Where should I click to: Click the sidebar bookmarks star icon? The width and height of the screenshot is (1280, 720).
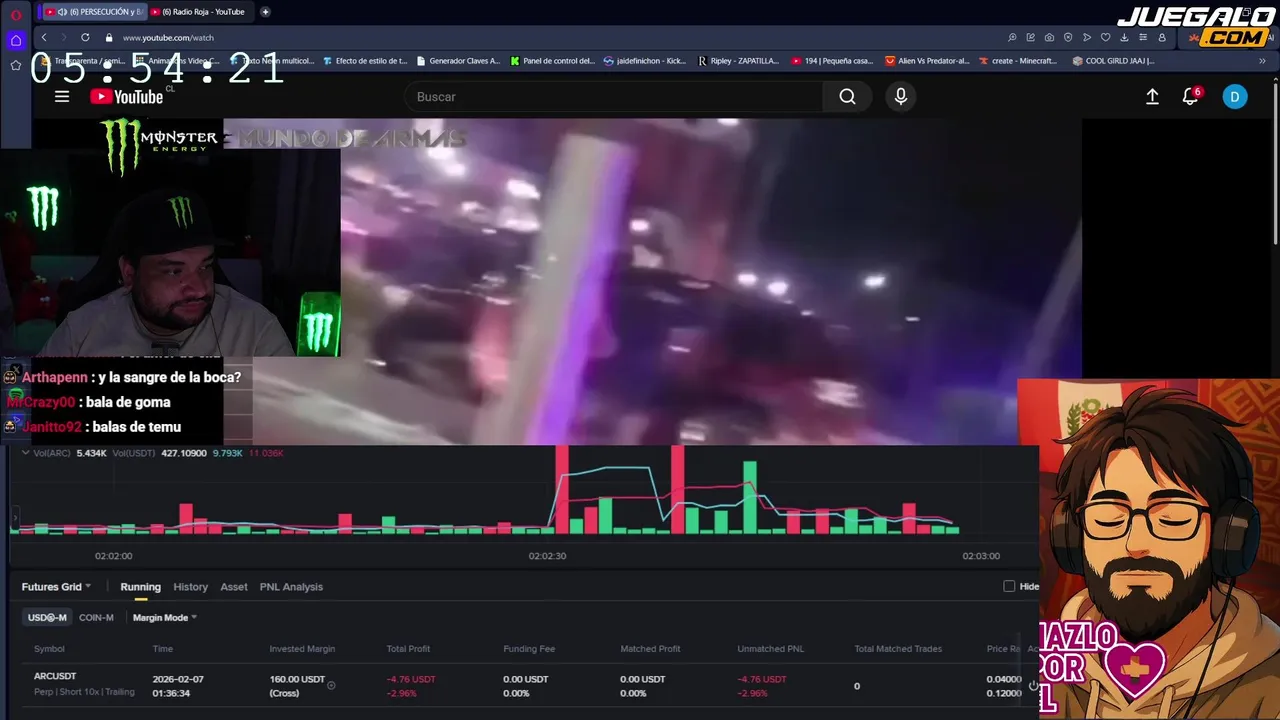pos(16,65)
